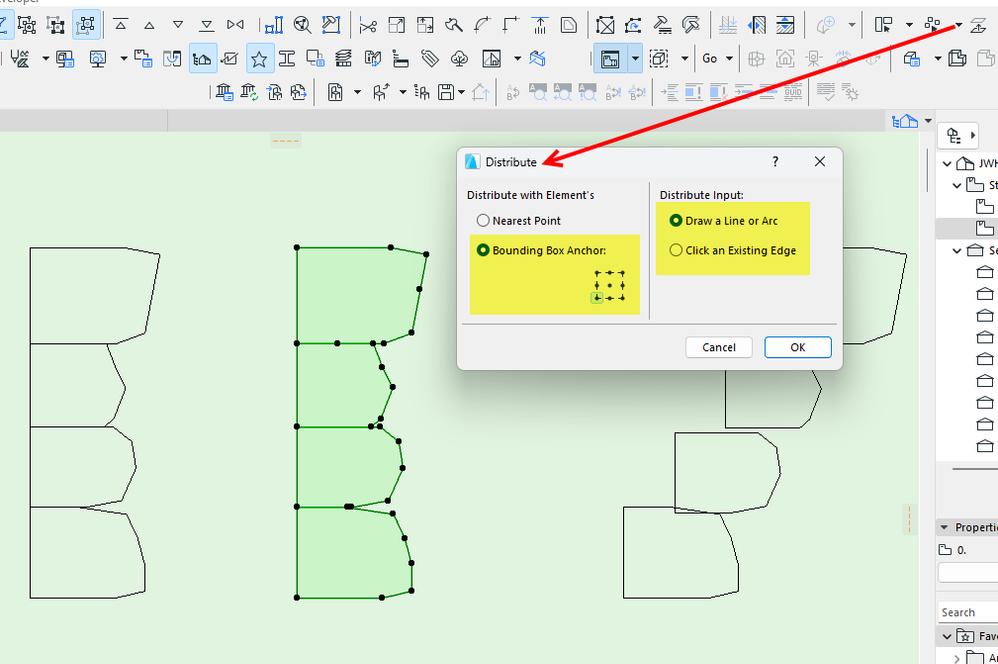This screenshot has width=998, height=664.
Task: Click the reload libraries icon with green arrows
Action: click(x=249, y=92)
